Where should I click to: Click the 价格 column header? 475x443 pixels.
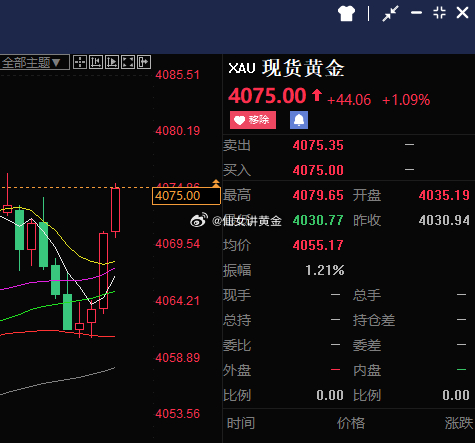(351, 423)
